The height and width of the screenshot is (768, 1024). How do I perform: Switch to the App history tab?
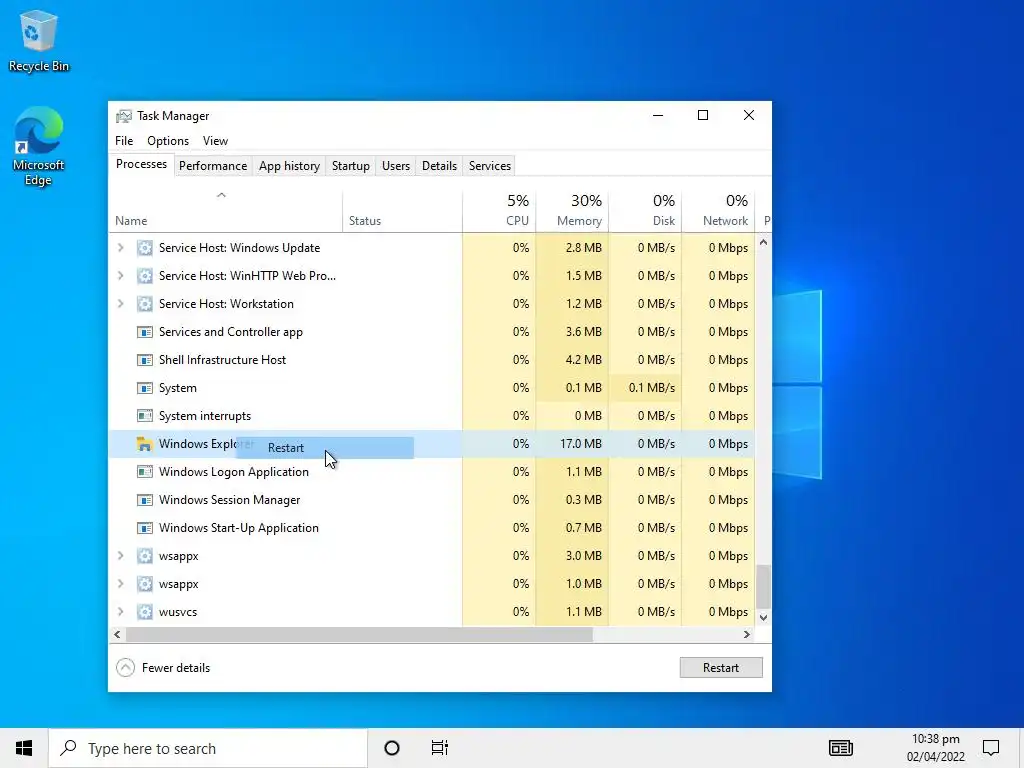[x=289, y=166]
